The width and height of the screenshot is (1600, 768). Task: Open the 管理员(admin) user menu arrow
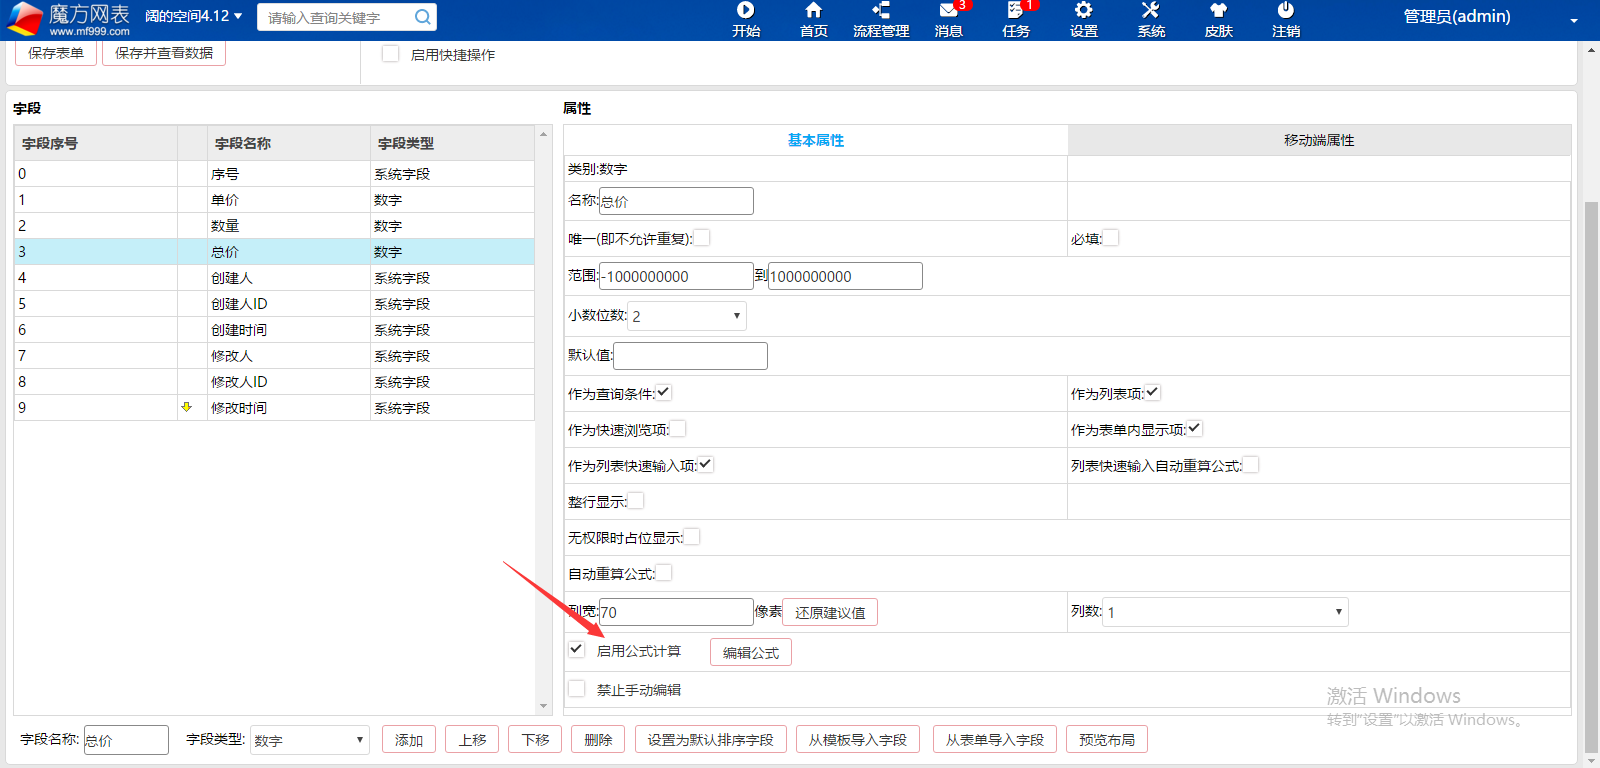pyautogui.click(x=1574, y=20)
